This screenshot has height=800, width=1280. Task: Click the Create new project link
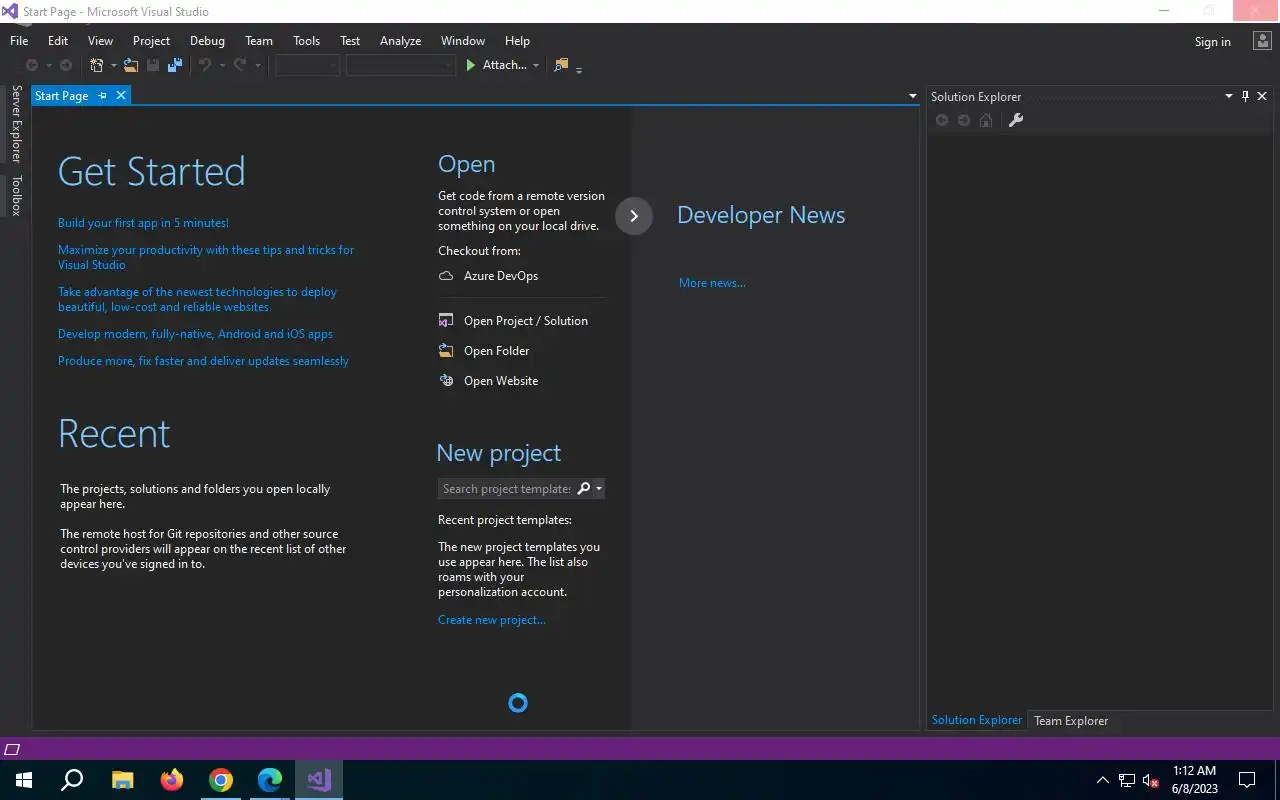pos(492,620)
